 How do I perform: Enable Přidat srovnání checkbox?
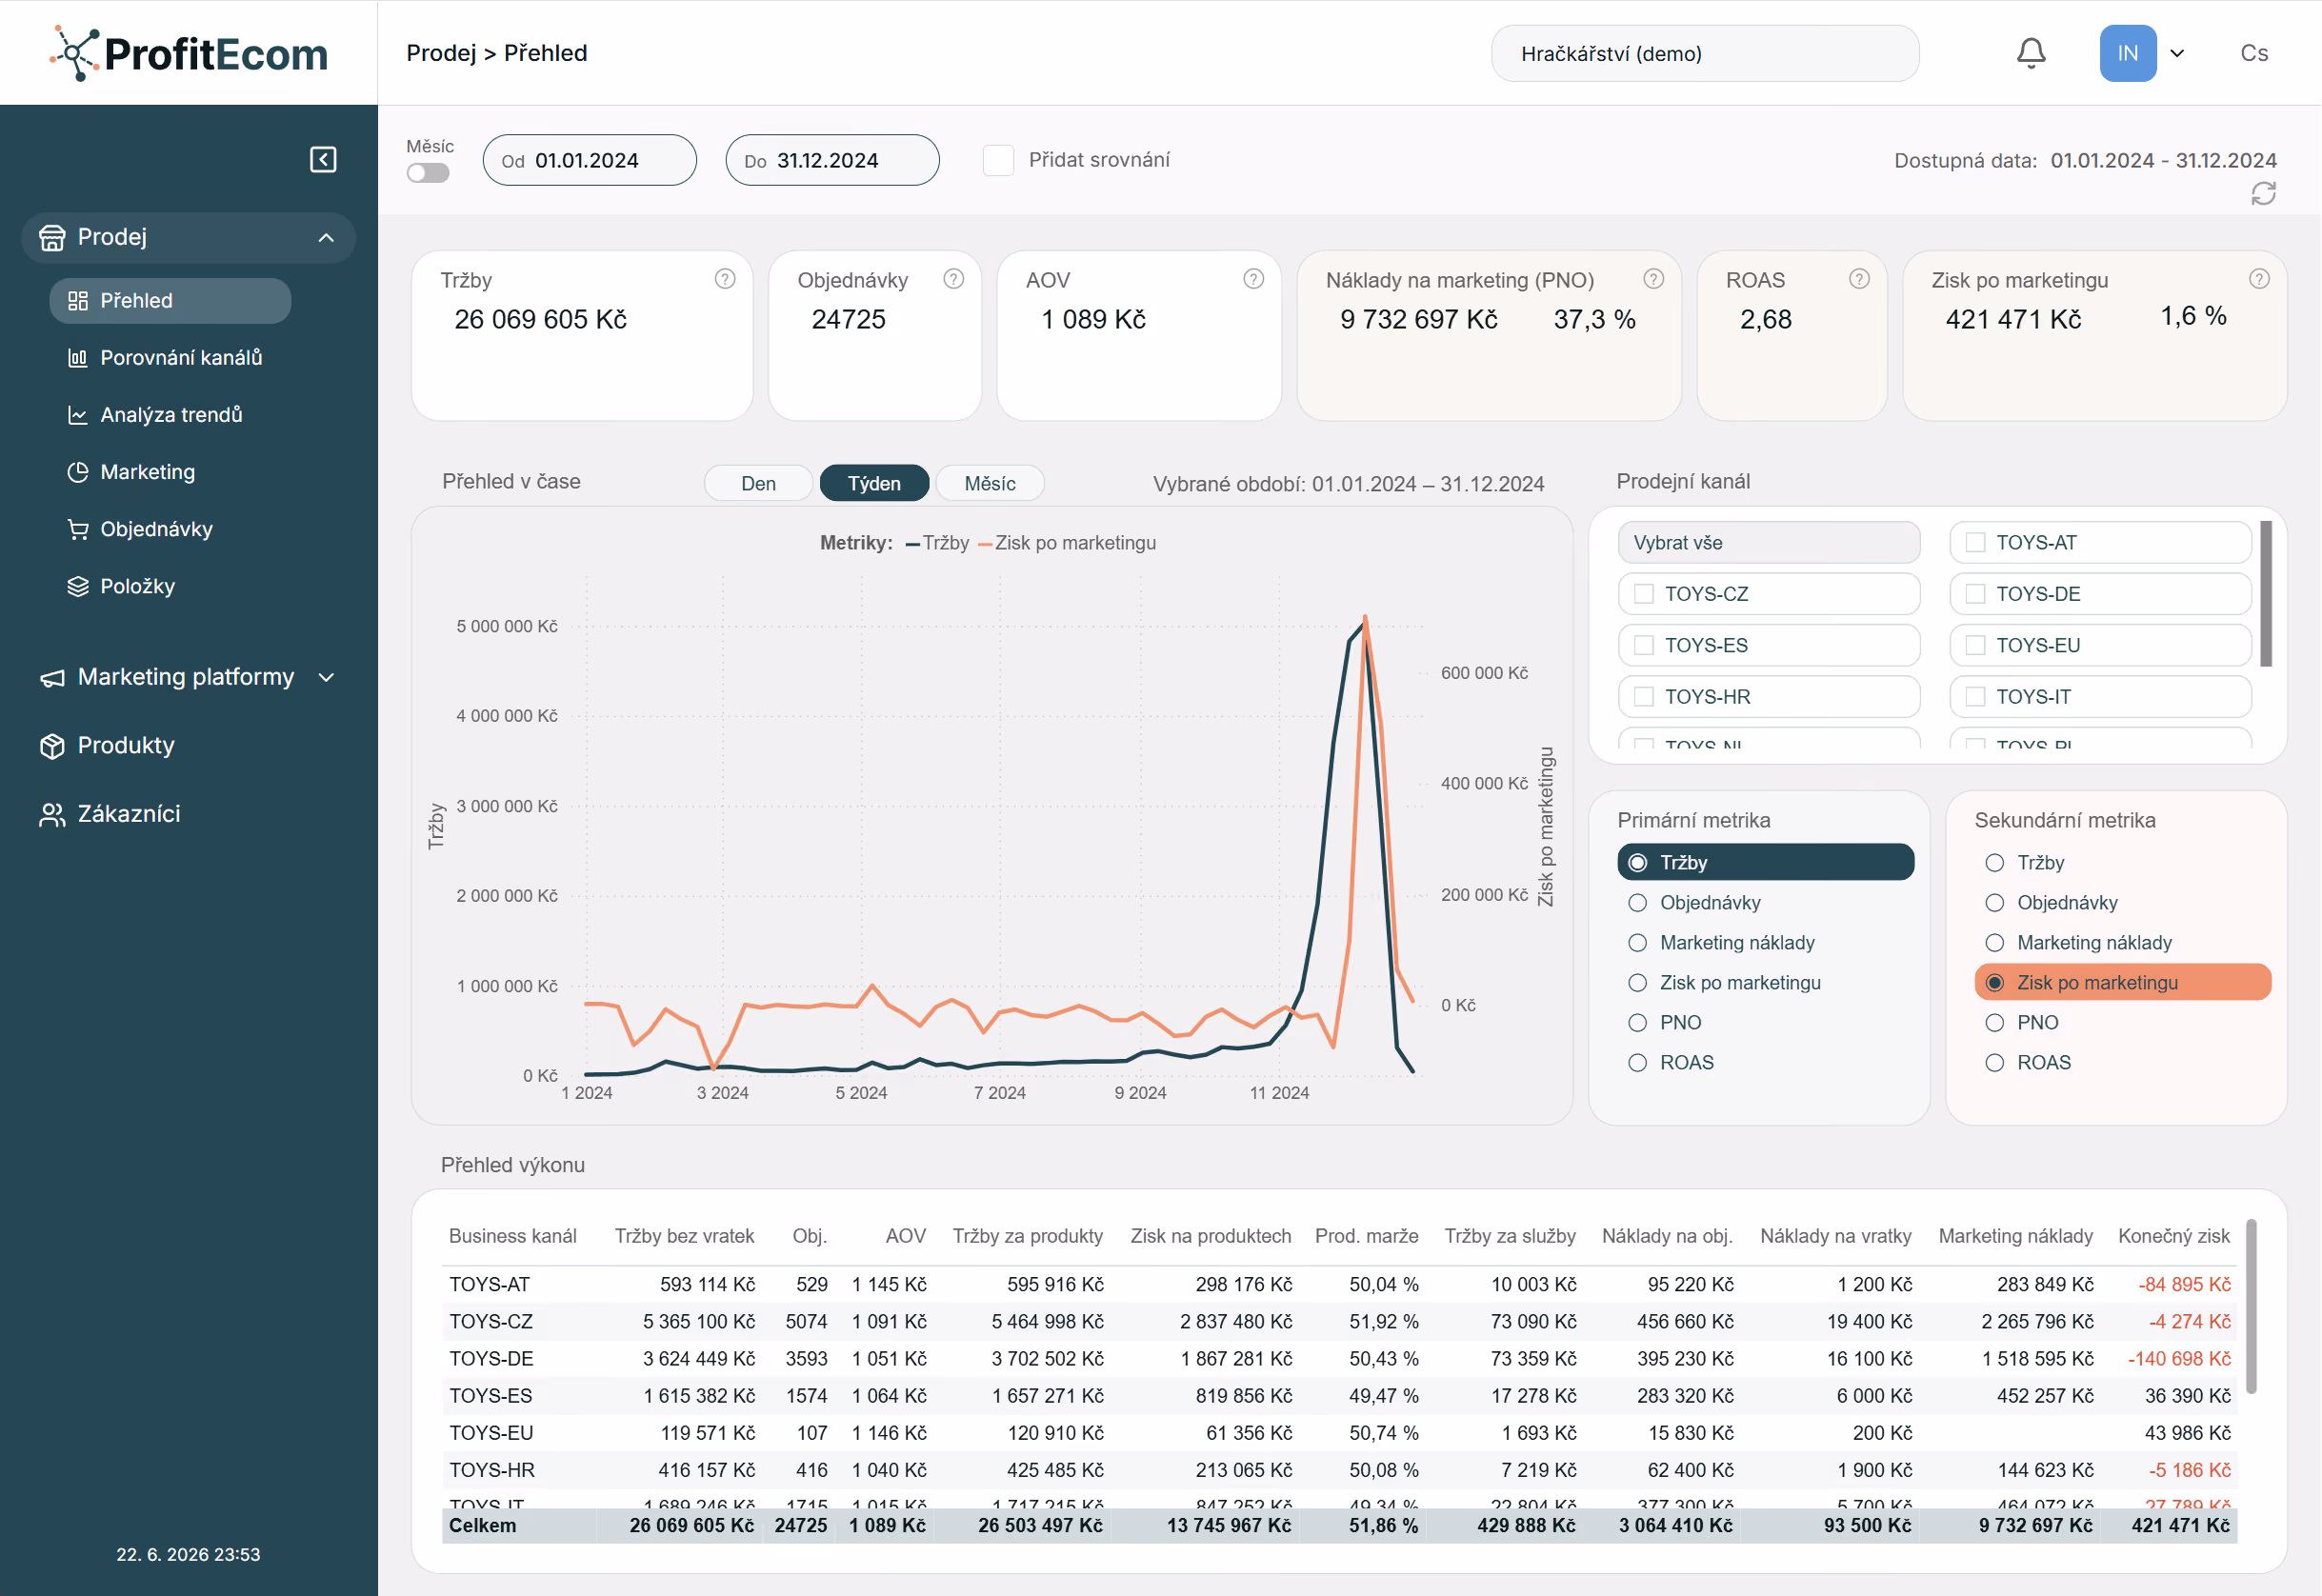click(998, 160)
